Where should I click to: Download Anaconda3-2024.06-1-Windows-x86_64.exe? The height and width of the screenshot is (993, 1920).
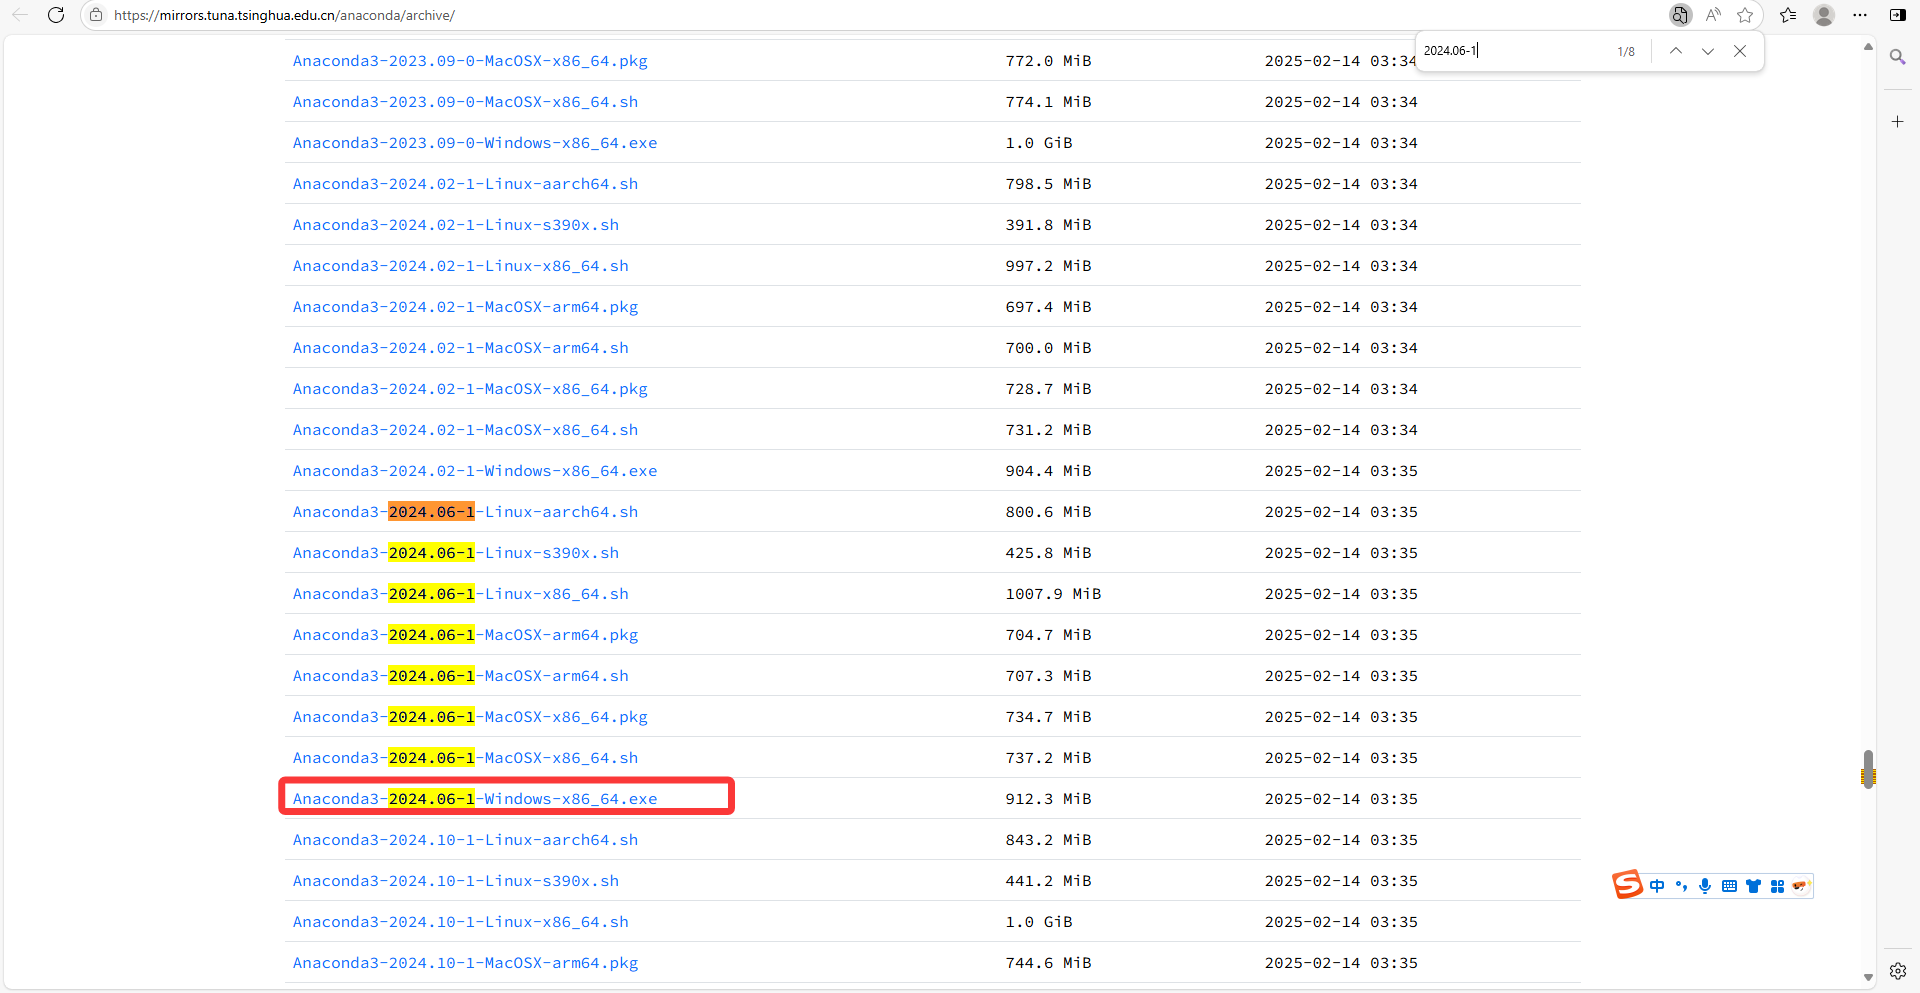coord(475,799)
